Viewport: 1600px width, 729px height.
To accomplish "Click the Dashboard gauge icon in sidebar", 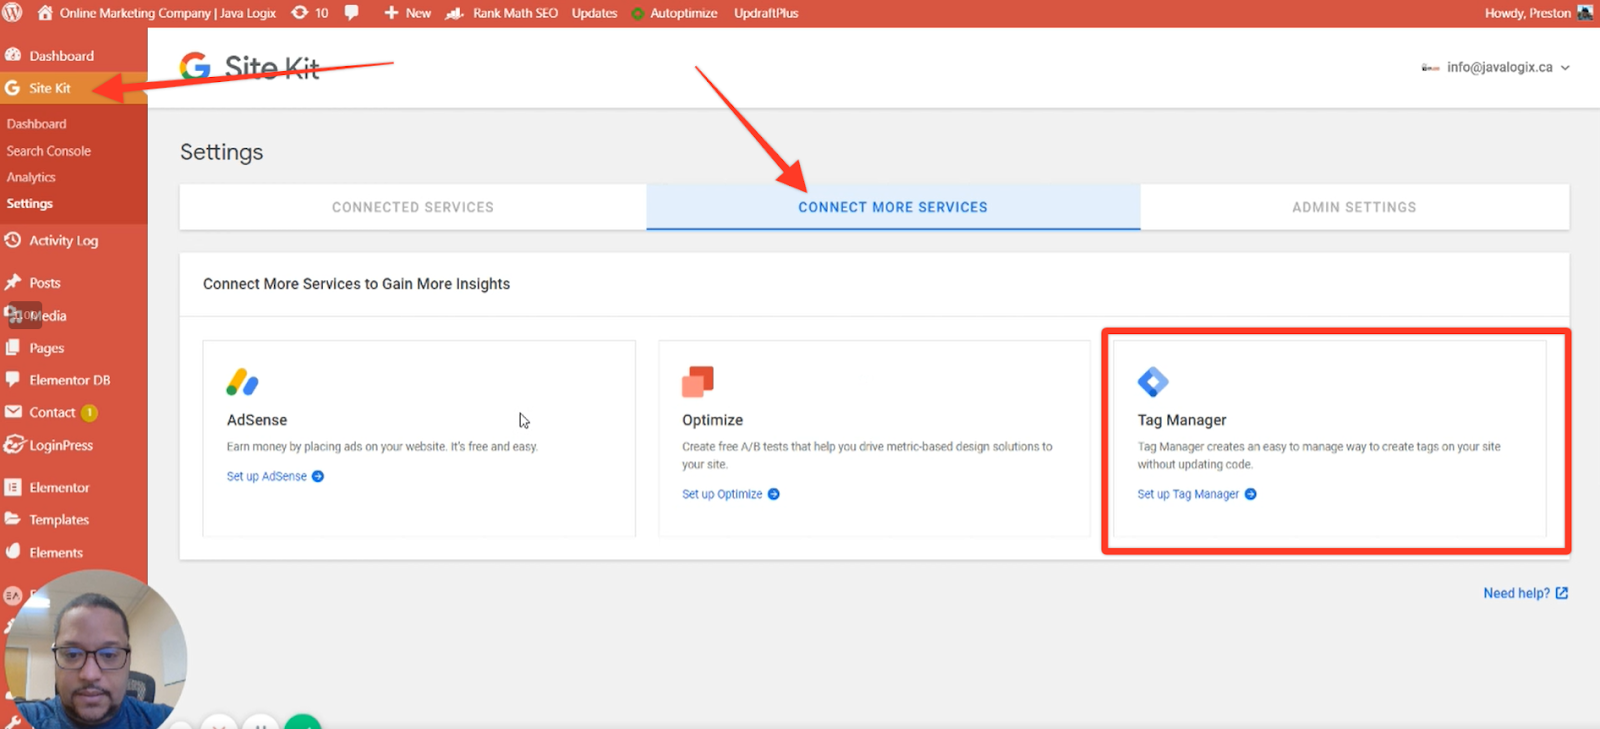I will (x=13, y=55).
